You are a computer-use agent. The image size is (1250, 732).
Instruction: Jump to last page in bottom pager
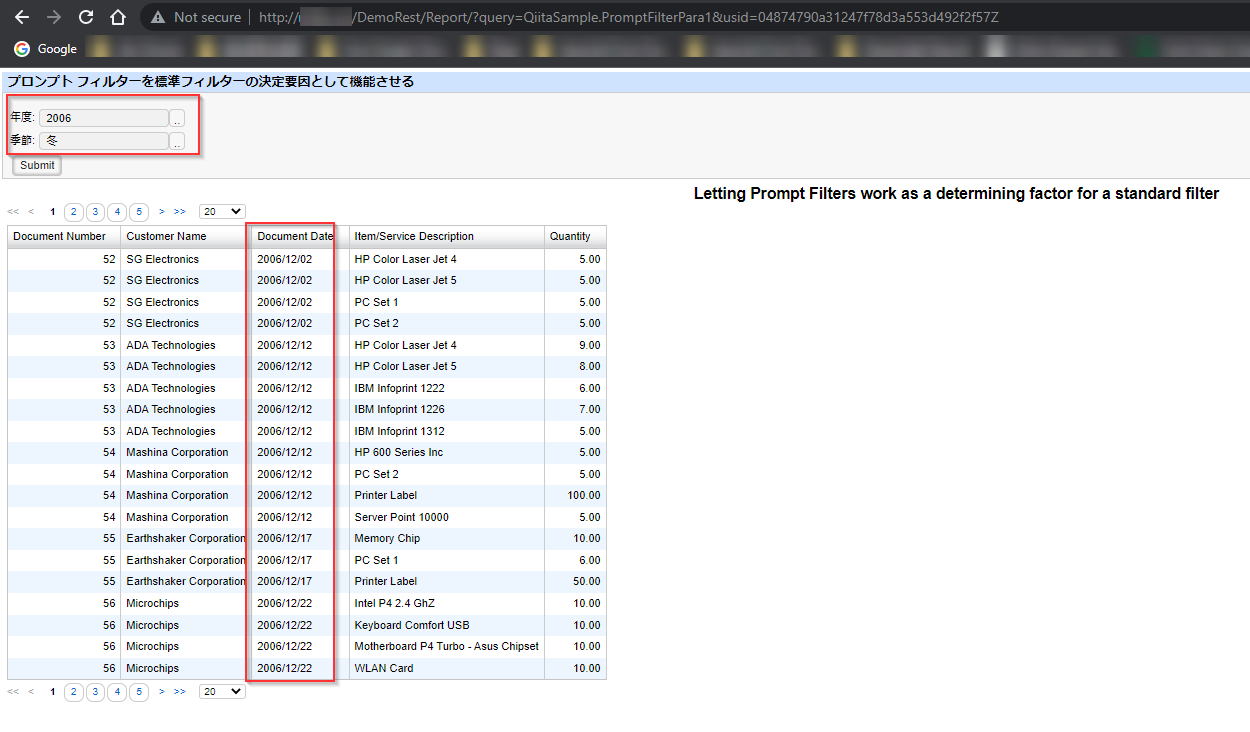(180, 691)
